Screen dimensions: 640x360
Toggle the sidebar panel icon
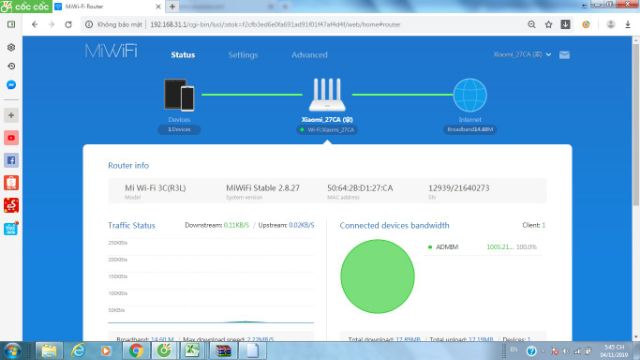11,24
